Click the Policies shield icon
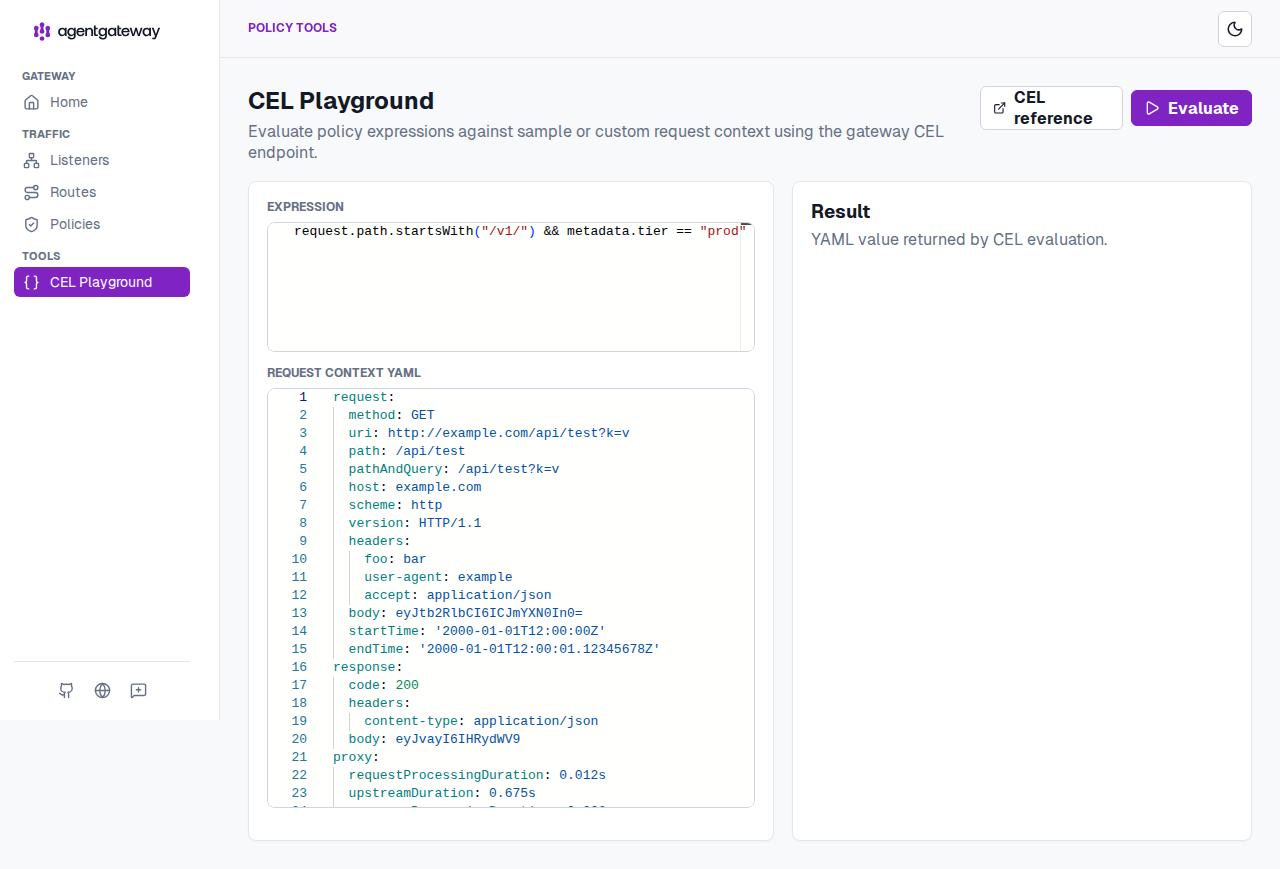The width and height of the screenshot is (1280, 869). tap(32, 224)
